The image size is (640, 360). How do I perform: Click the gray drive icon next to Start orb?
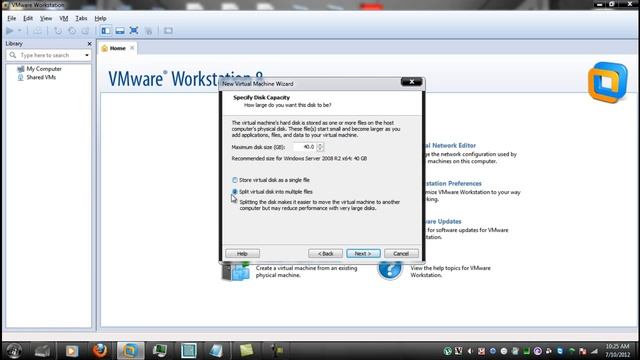coord(42,350)
